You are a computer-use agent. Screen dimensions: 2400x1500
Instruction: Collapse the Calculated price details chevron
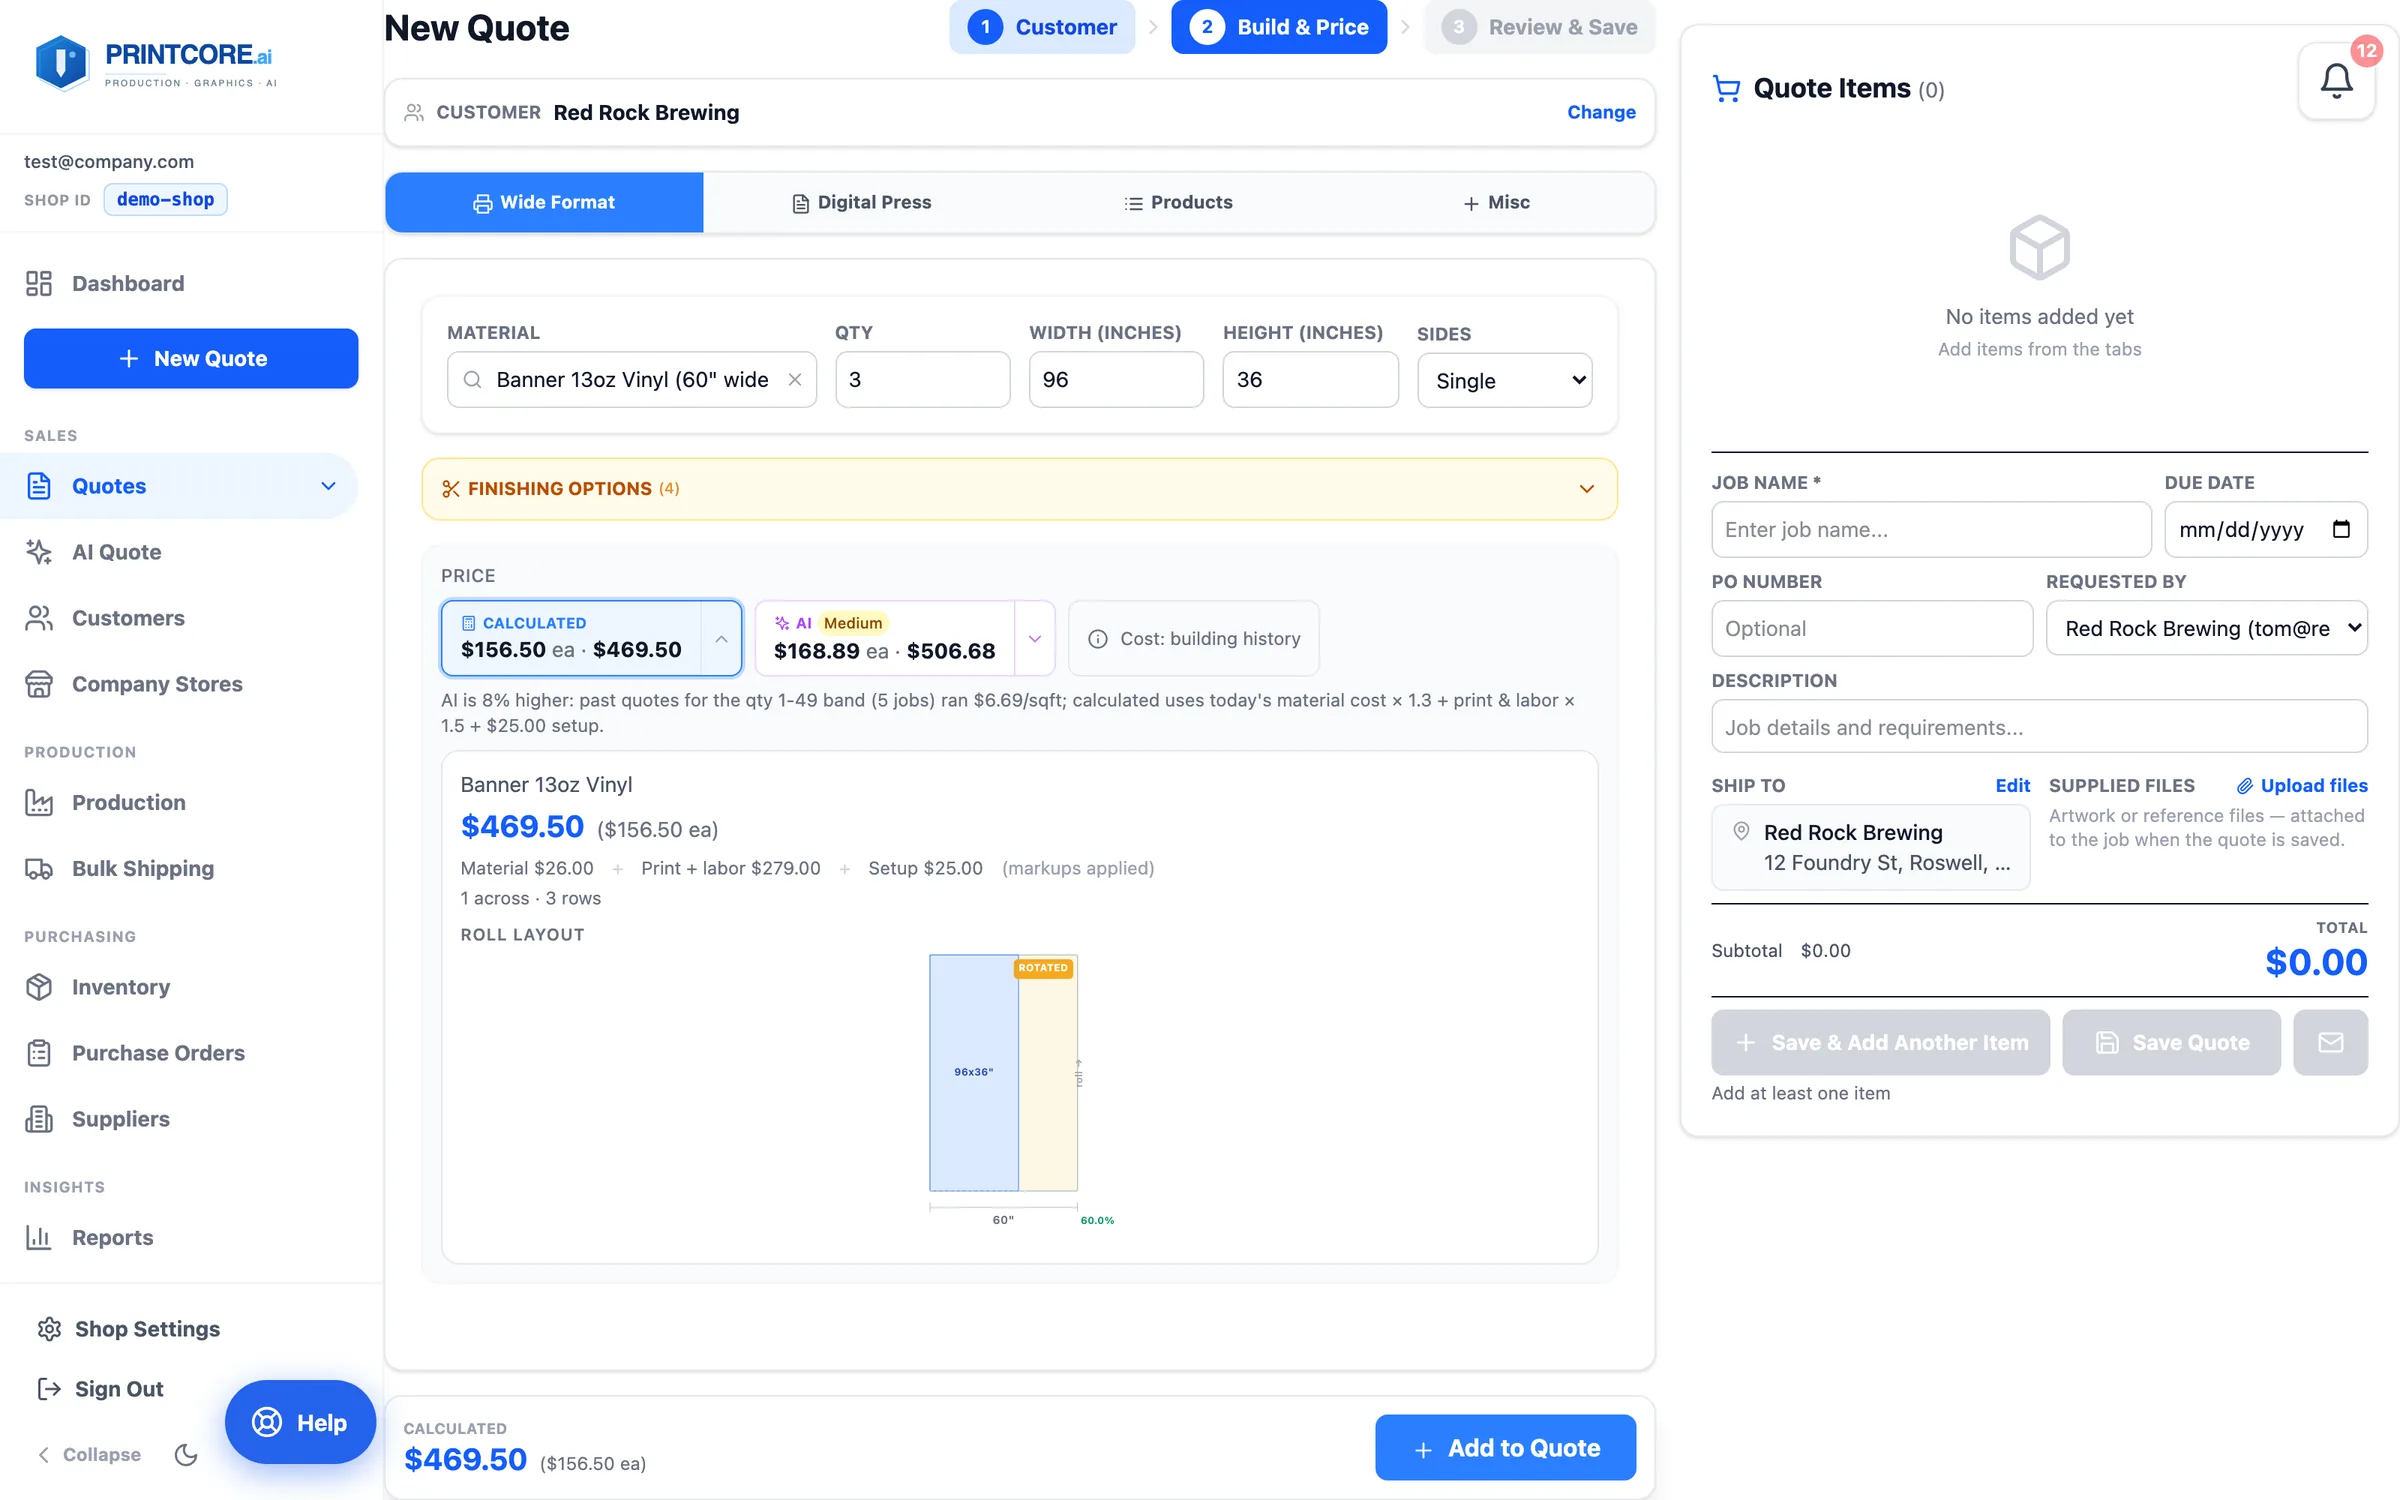pos(721,638)
